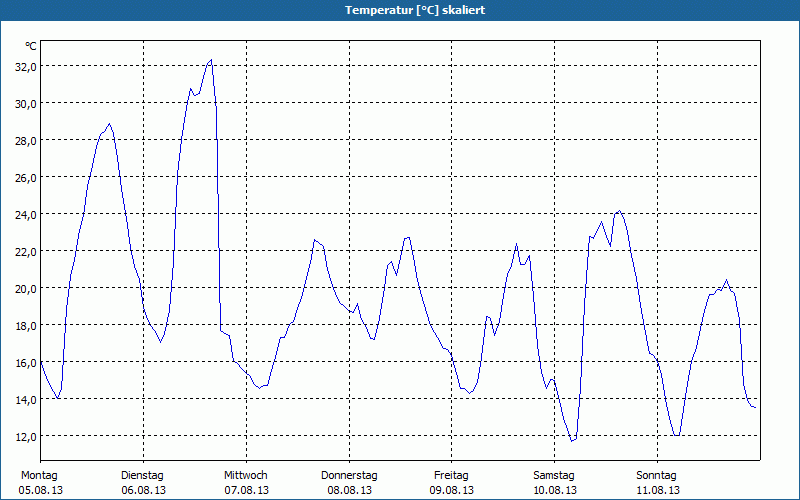Viewport: 800px width, 500px height.
Task: Click the 16,0 axis label
Action: tap(26, 363)
